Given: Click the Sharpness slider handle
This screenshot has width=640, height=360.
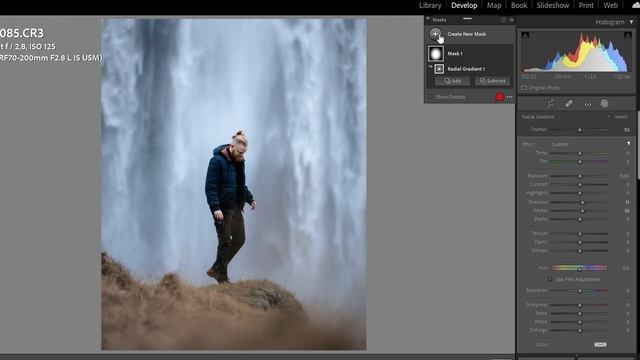Looking at the screenshot, I should (580, 305).
